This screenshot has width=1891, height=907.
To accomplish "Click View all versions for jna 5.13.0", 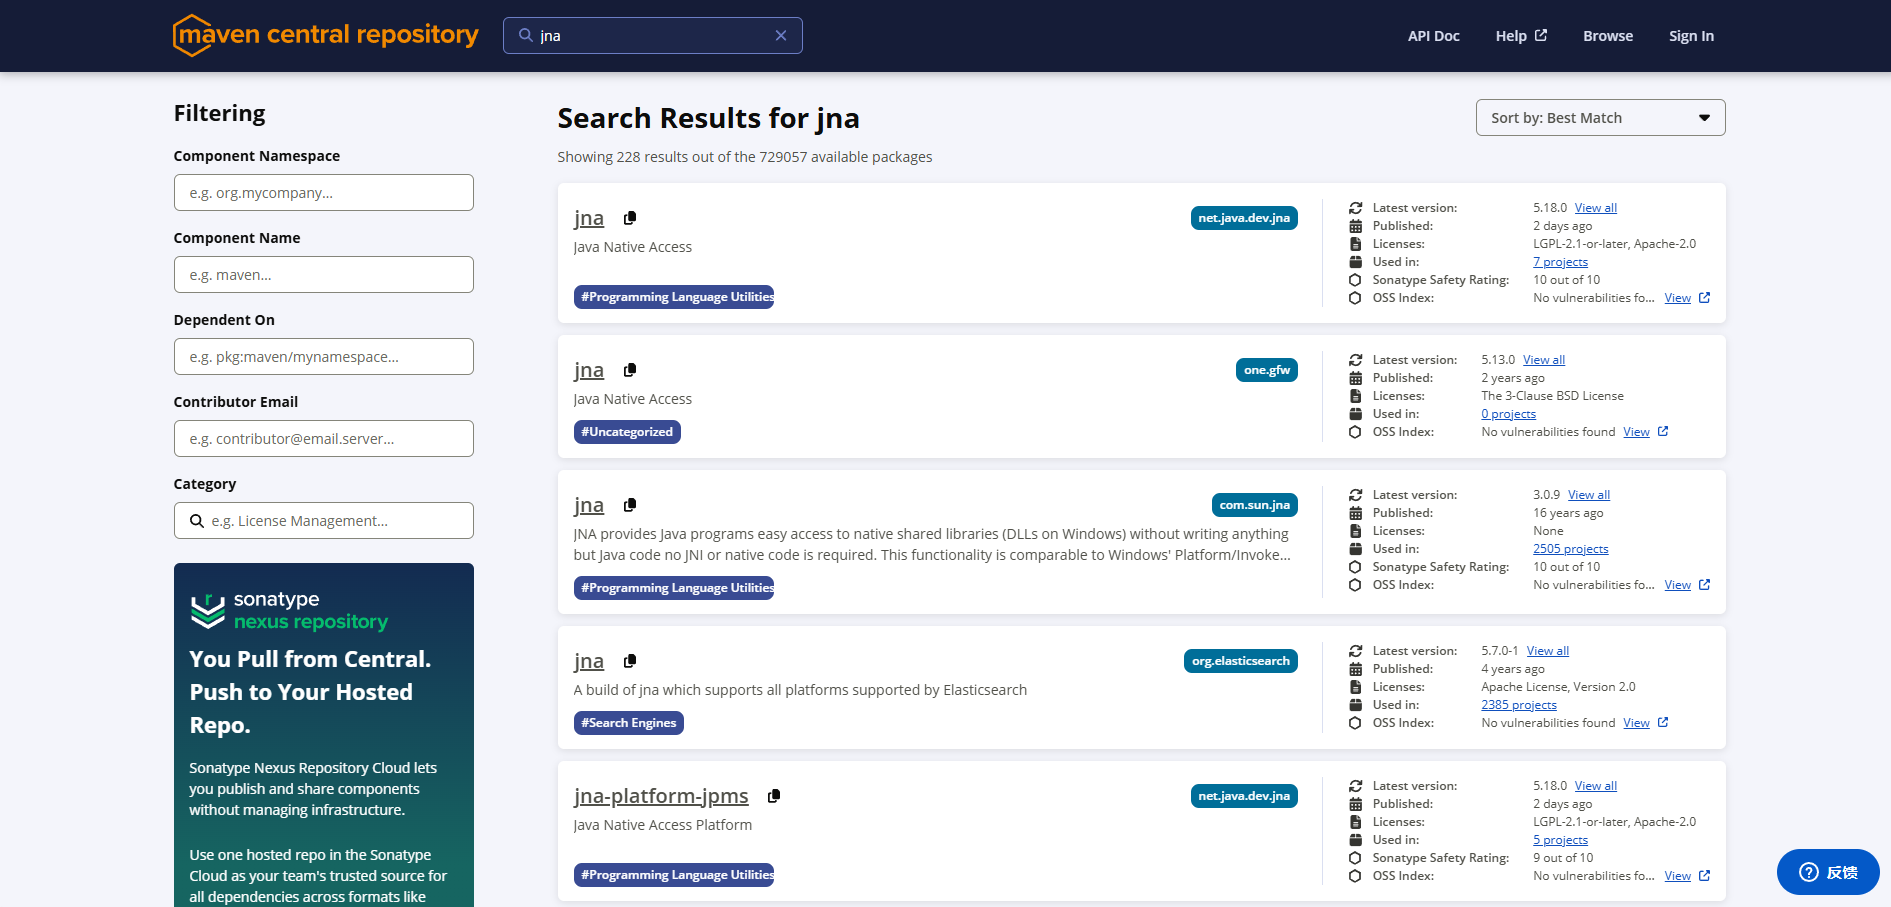I will (1543, 360).
